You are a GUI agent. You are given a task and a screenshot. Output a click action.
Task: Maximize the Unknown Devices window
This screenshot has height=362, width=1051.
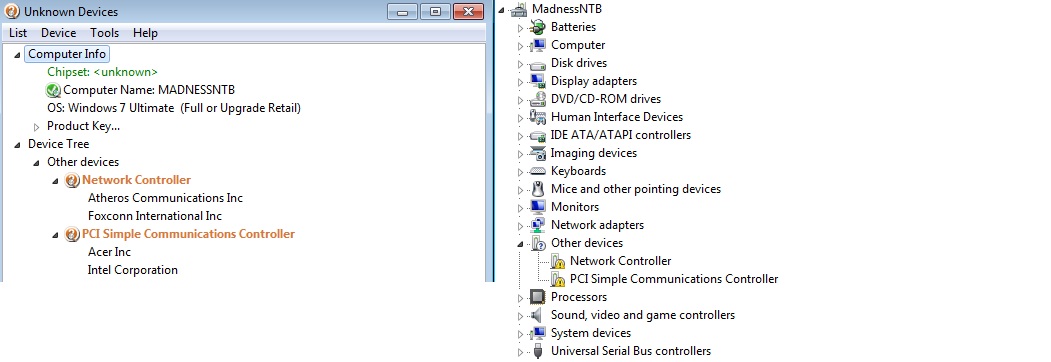point(435,11)
